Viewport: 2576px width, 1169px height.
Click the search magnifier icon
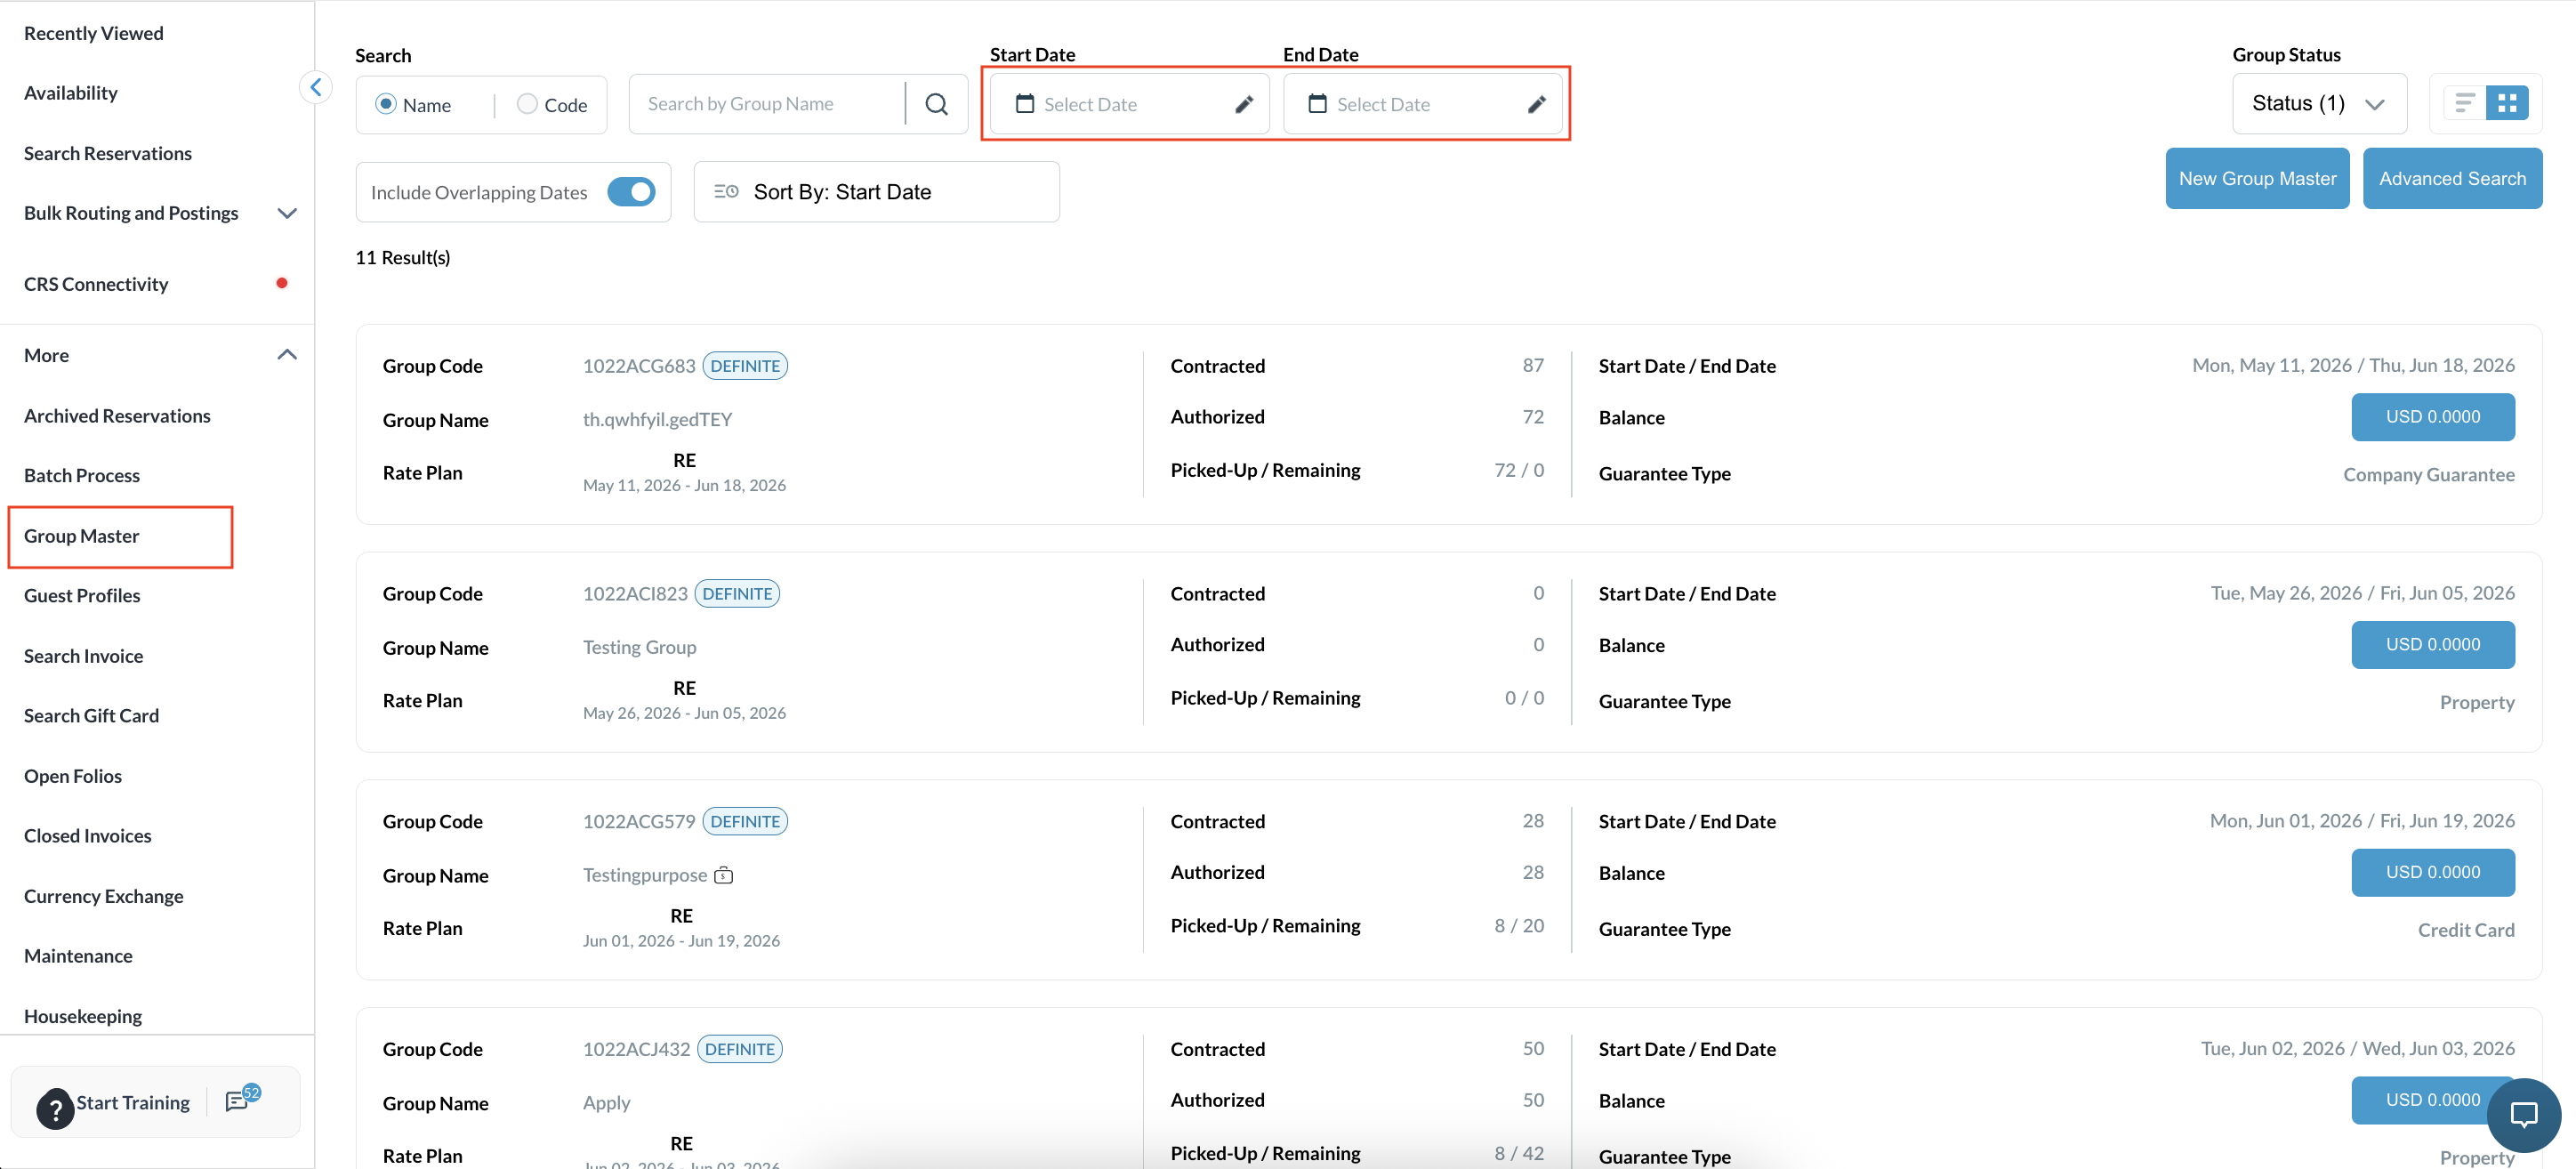coord(936,104)
